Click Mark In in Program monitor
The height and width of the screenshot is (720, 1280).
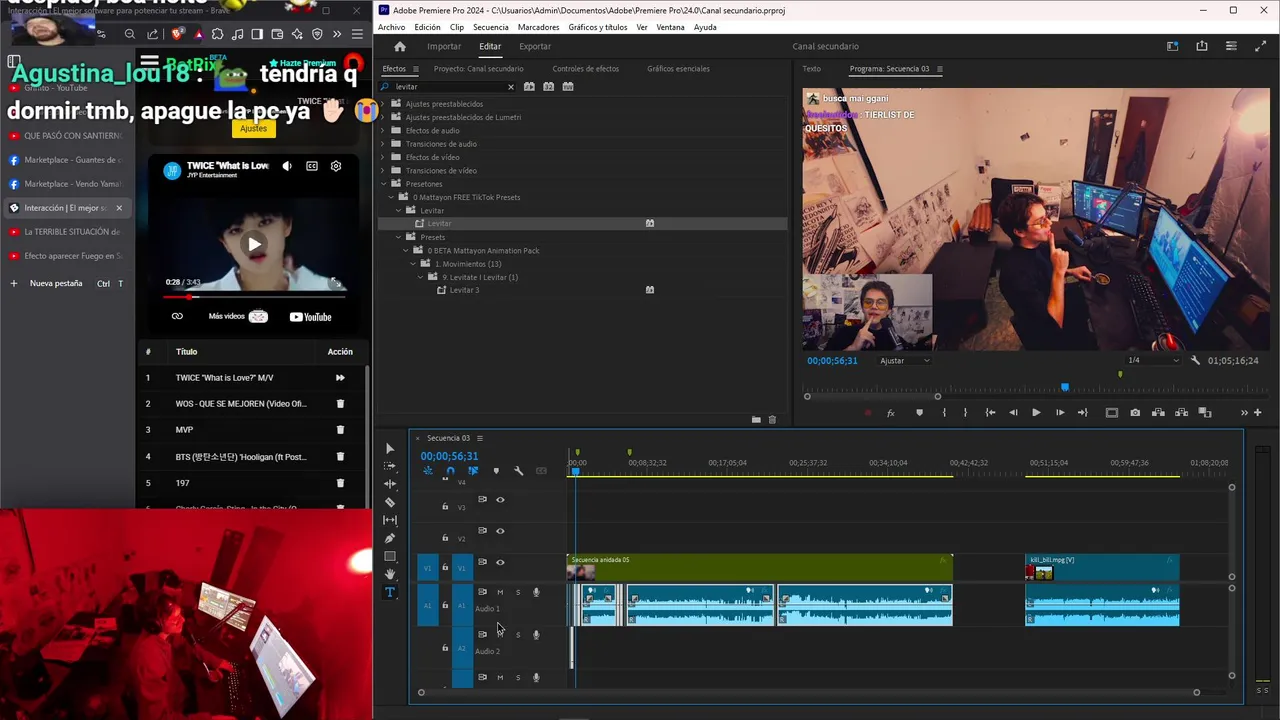944,413
